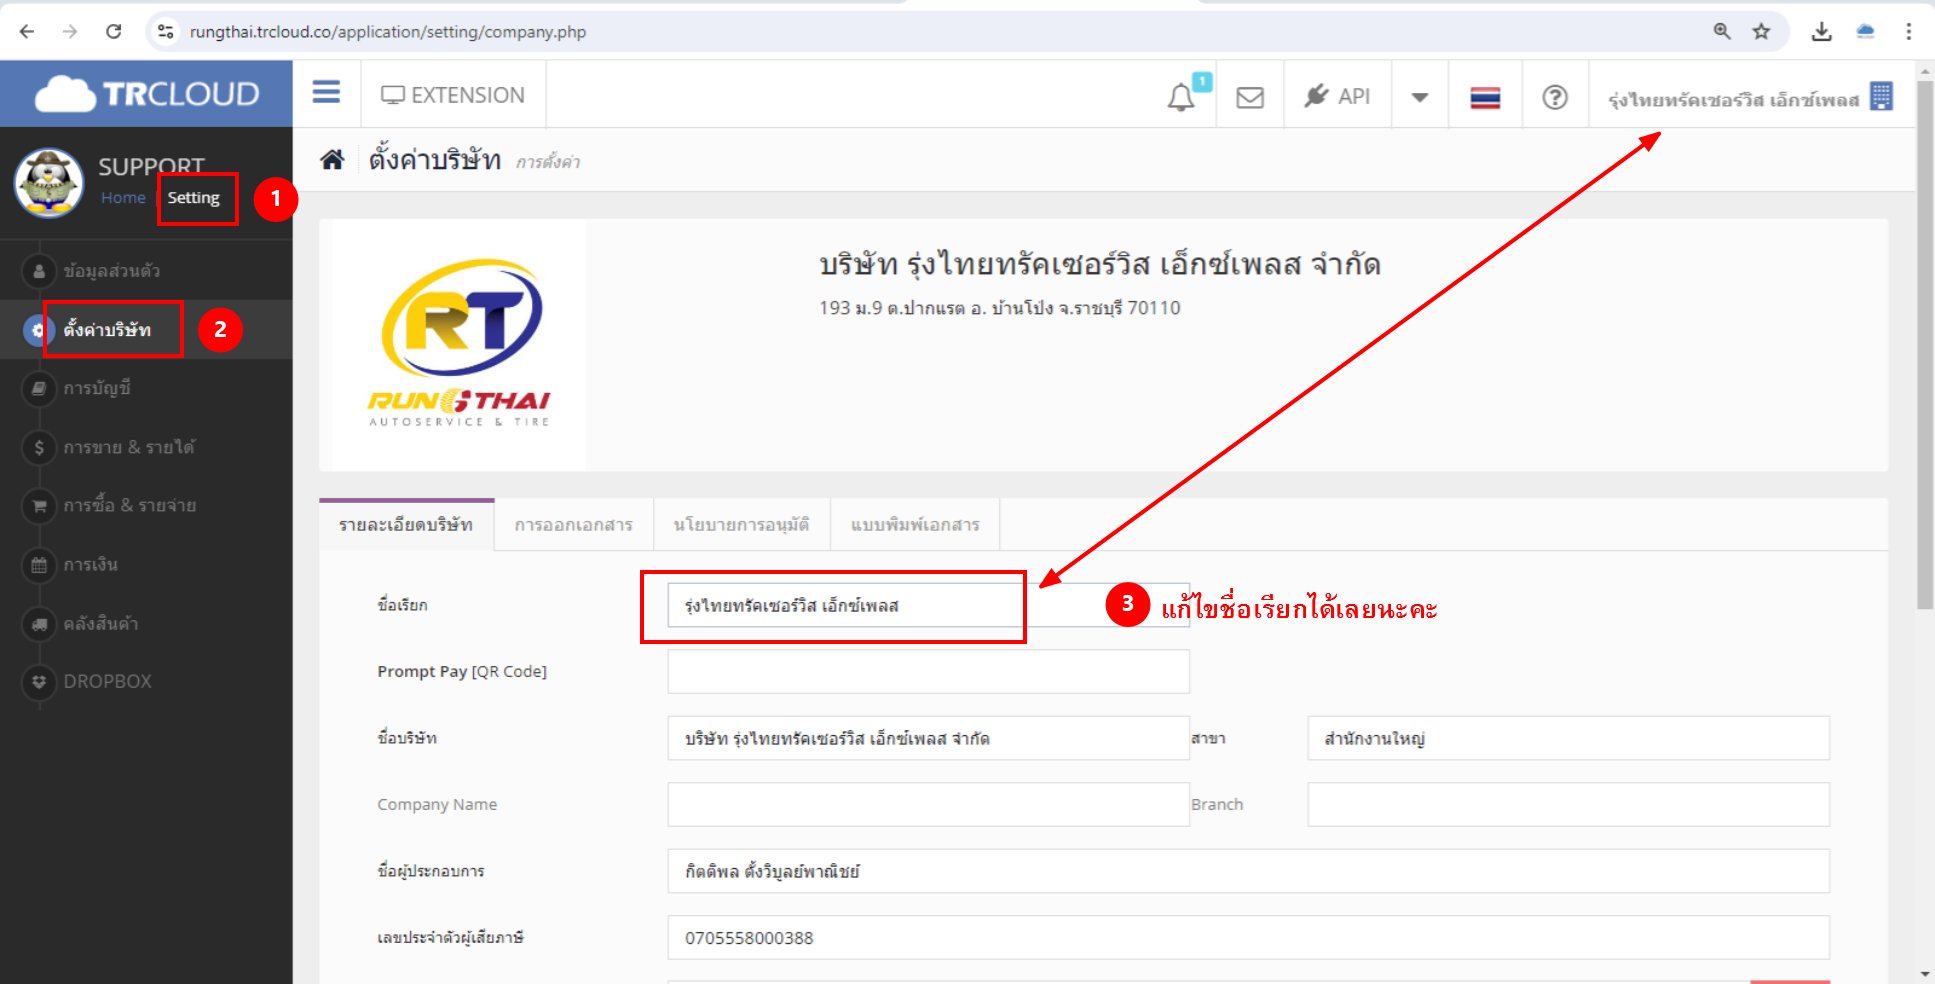The height and width of the screenshot is (984, 1935).
Task: Open the mail envelope icon
Action: click(x=1250, y=97)
